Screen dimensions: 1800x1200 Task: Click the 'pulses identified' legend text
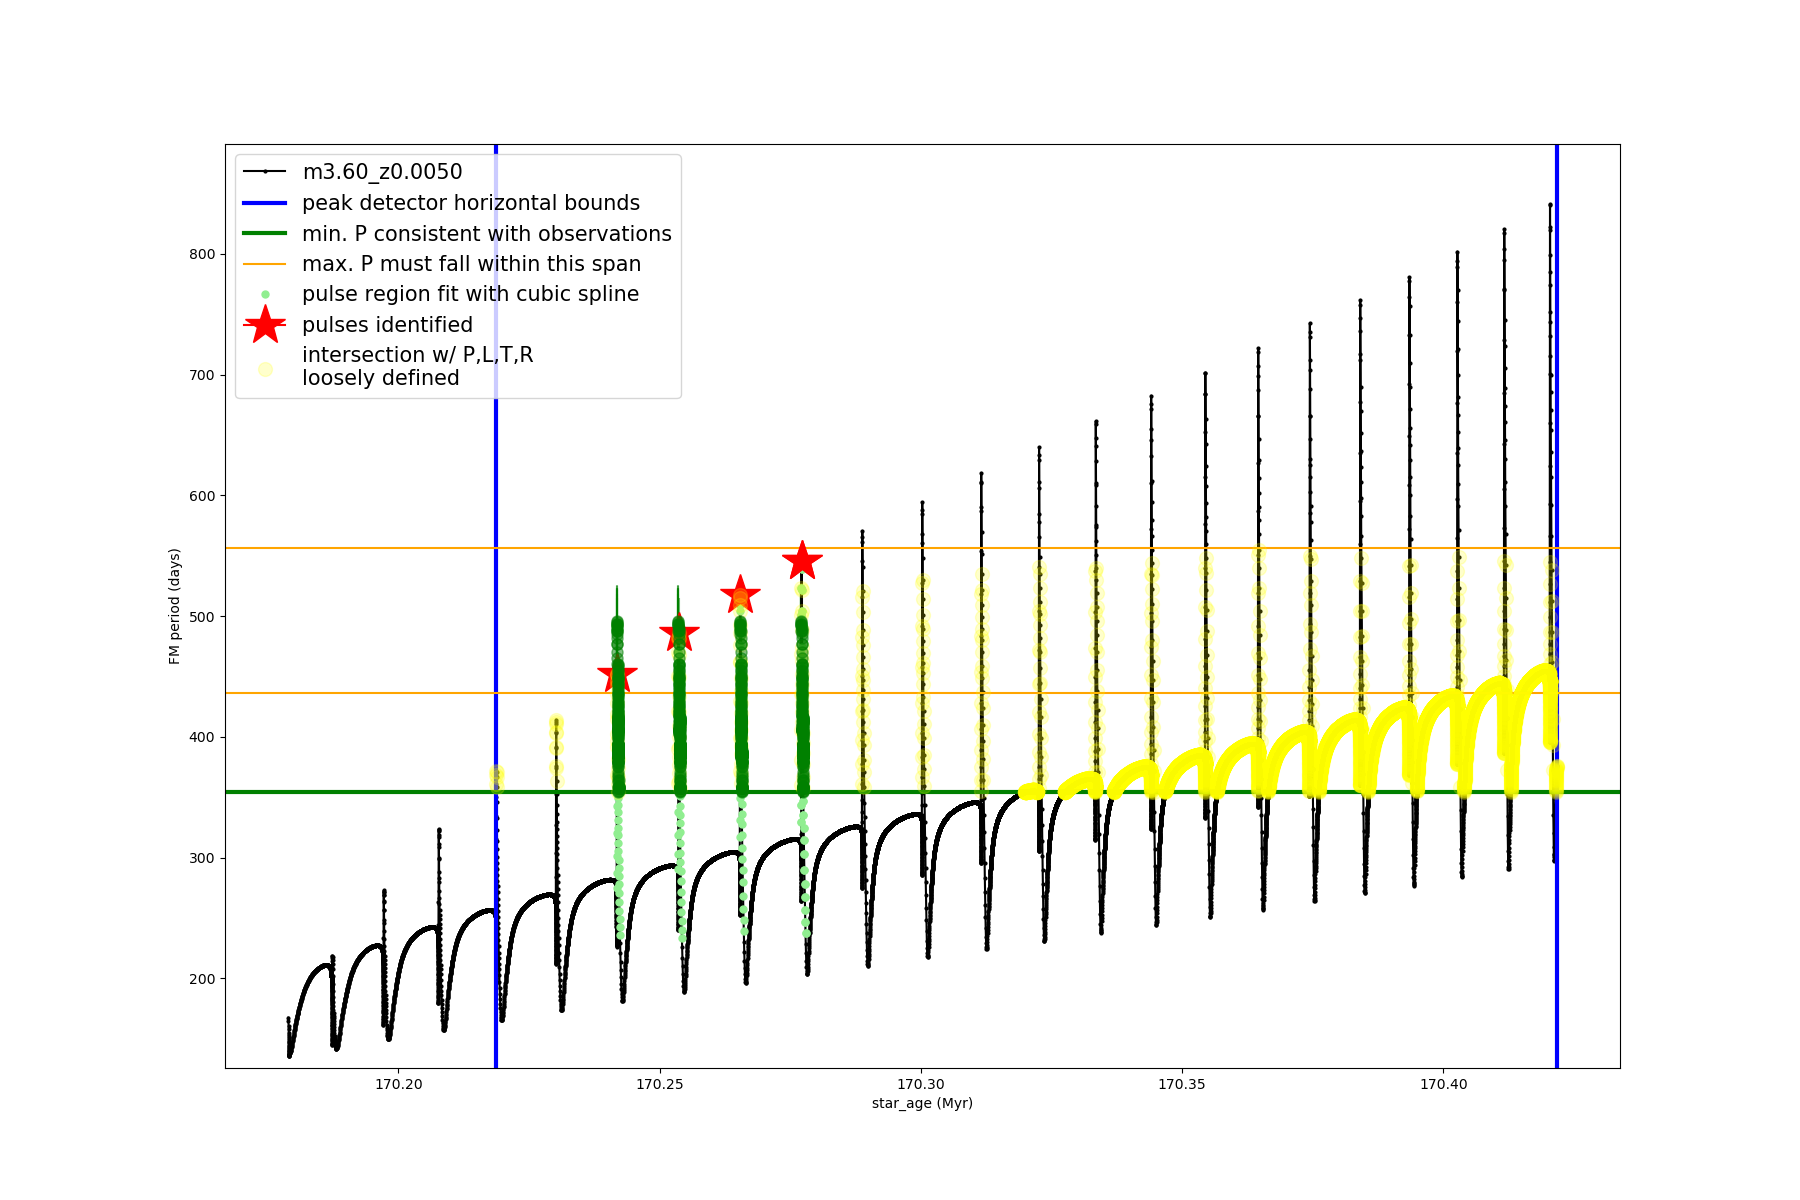(x=387, y=325)
